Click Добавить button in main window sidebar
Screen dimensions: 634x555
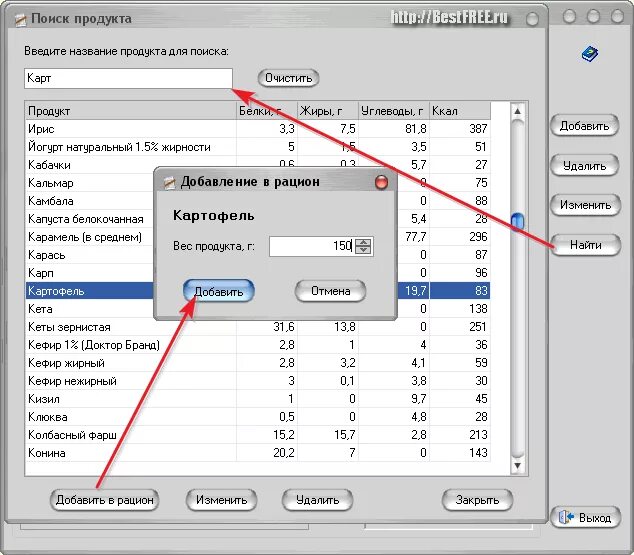click(x=585, y=126)
